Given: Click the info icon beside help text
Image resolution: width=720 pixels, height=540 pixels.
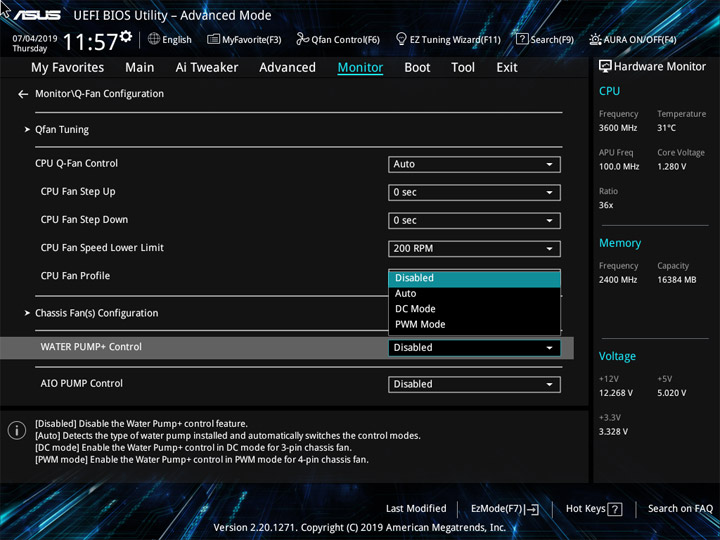Looking at the screenshot, I should click(x=17, y=430).
